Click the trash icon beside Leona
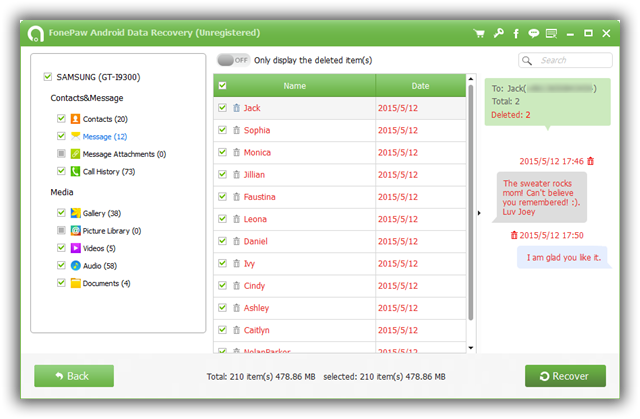Viewport: 640px width, 419px height. tap(236, 219)
